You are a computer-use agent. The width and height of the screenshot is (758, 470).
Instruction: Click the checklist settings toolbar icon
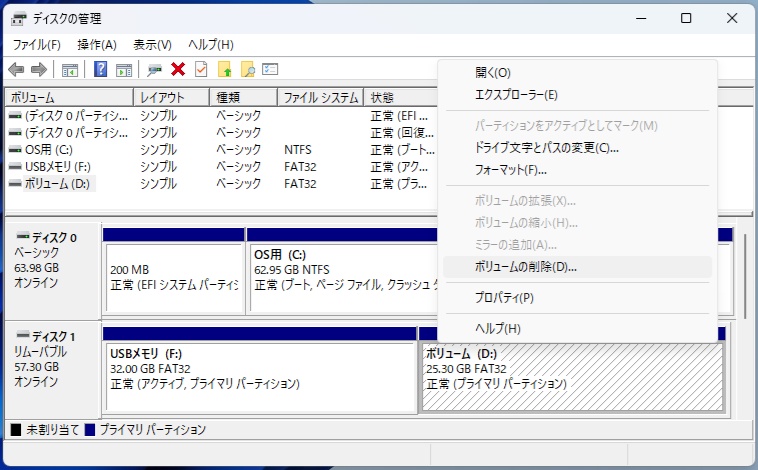270,70
